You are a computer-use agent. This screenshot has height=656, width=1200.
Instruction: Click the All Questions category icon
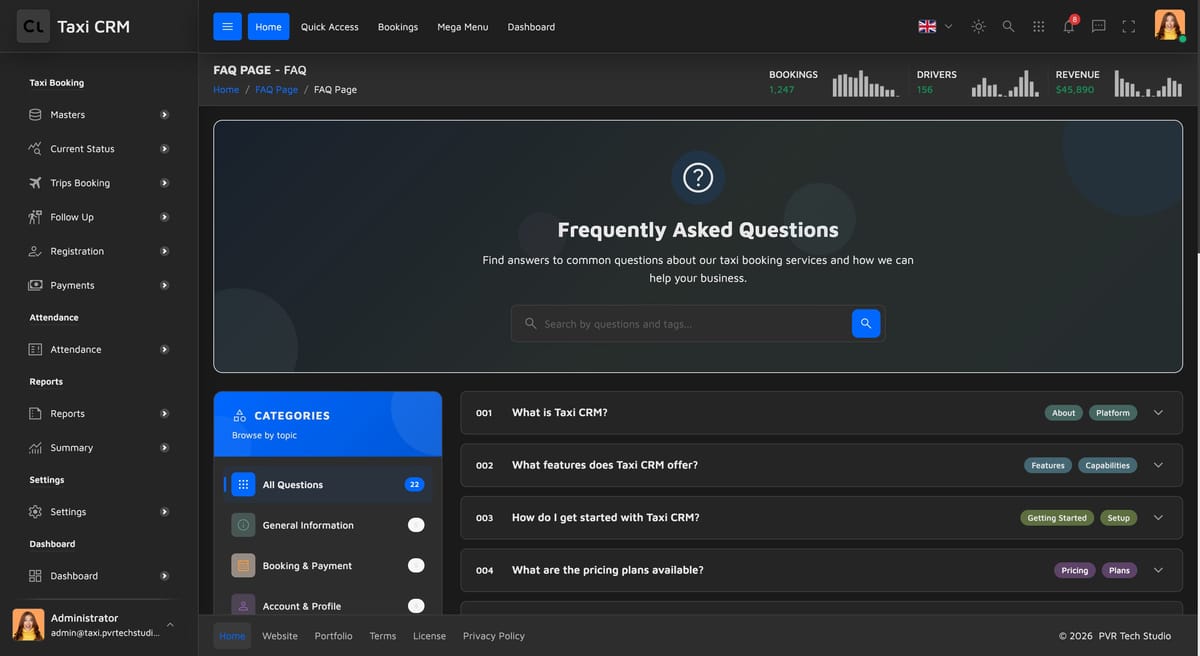click(x=243, y=484)
